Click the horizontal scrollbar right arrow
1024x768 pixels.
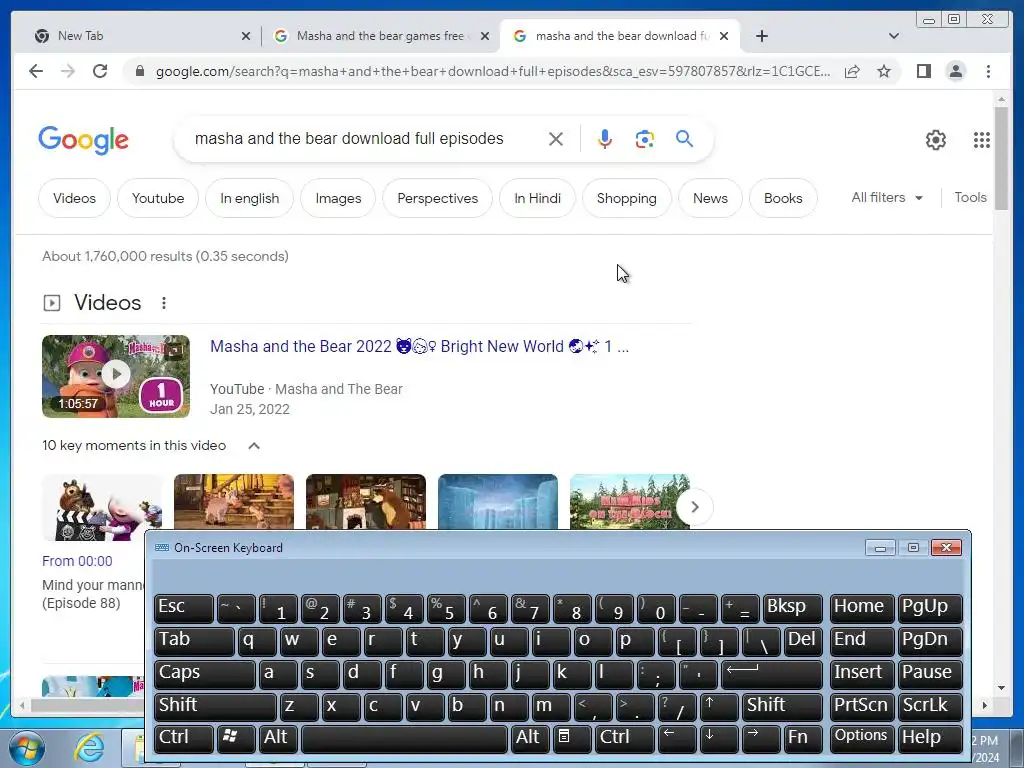(x=985, y=705)
